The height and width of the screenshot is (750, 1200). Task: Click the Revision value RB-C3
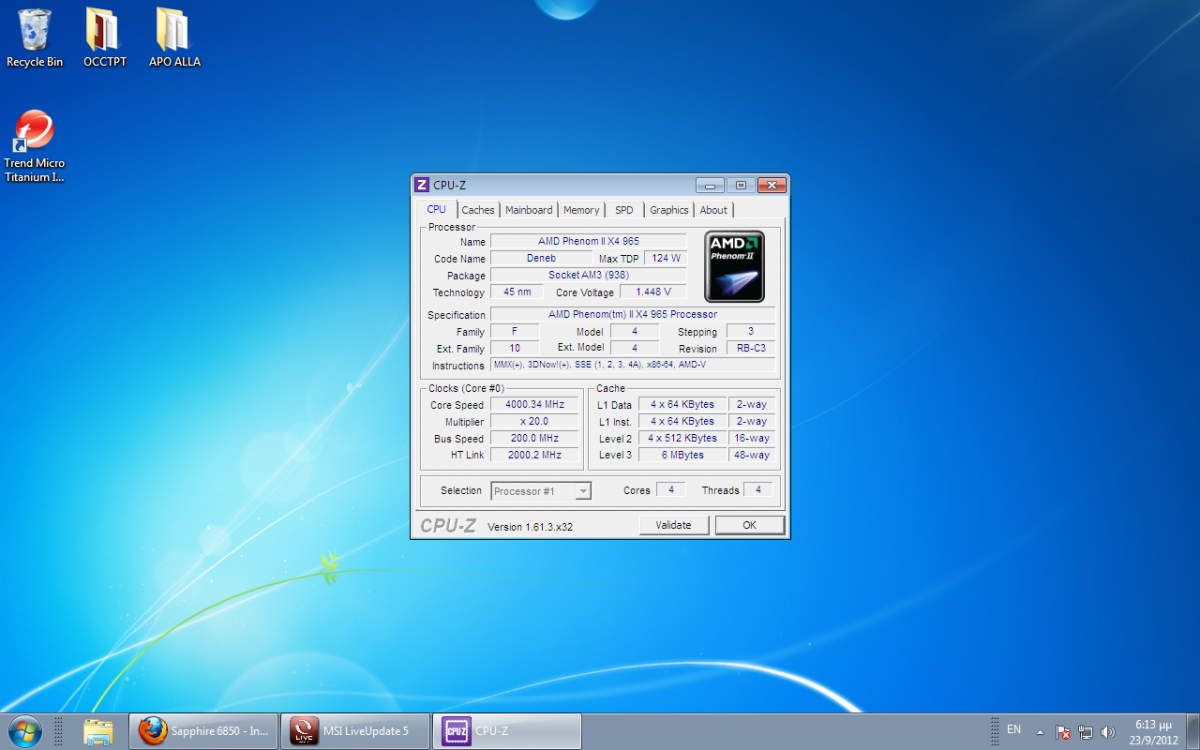pos(751,348)
